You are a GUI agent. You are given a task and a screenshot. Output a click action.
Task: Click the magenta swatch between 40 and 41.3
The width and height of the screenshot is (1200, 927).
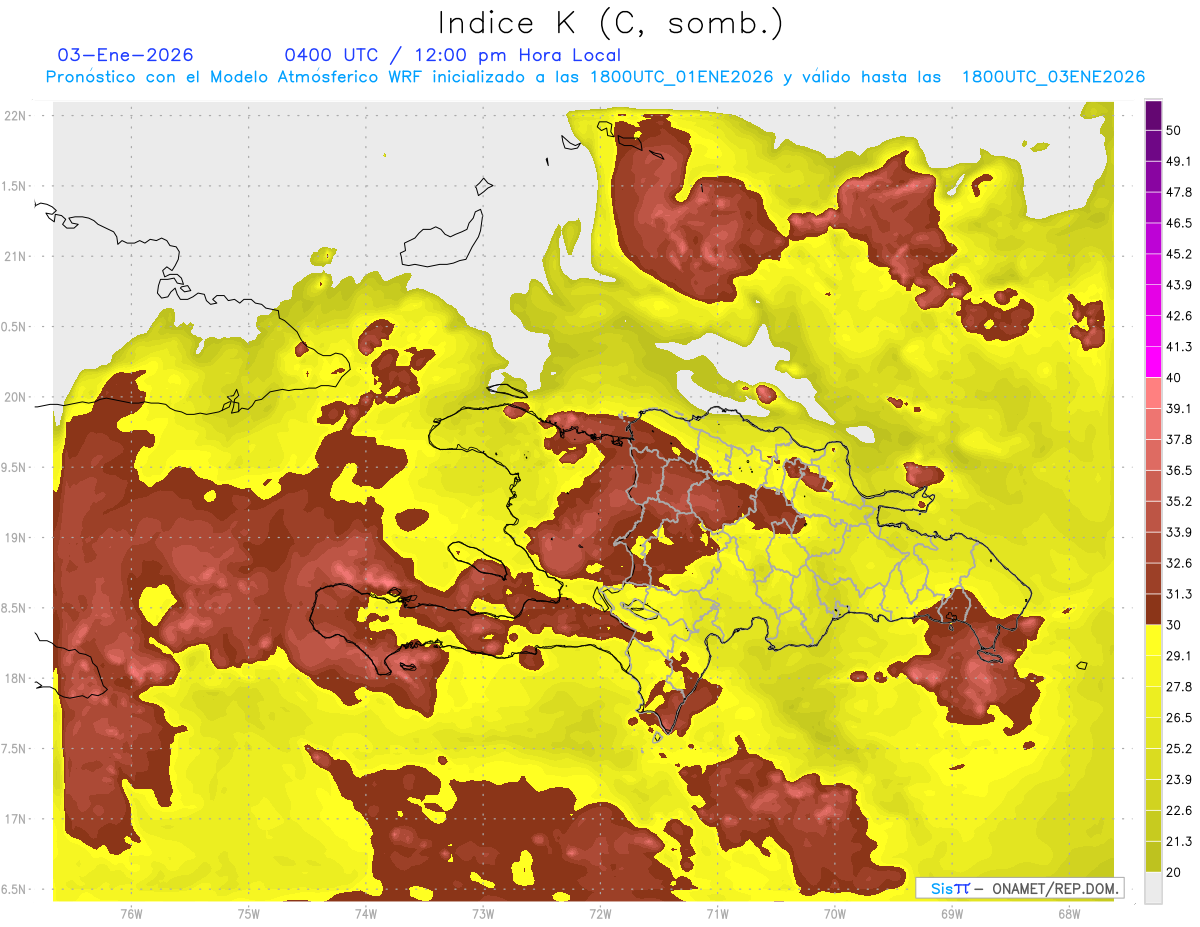click(x=1153, y=362)
